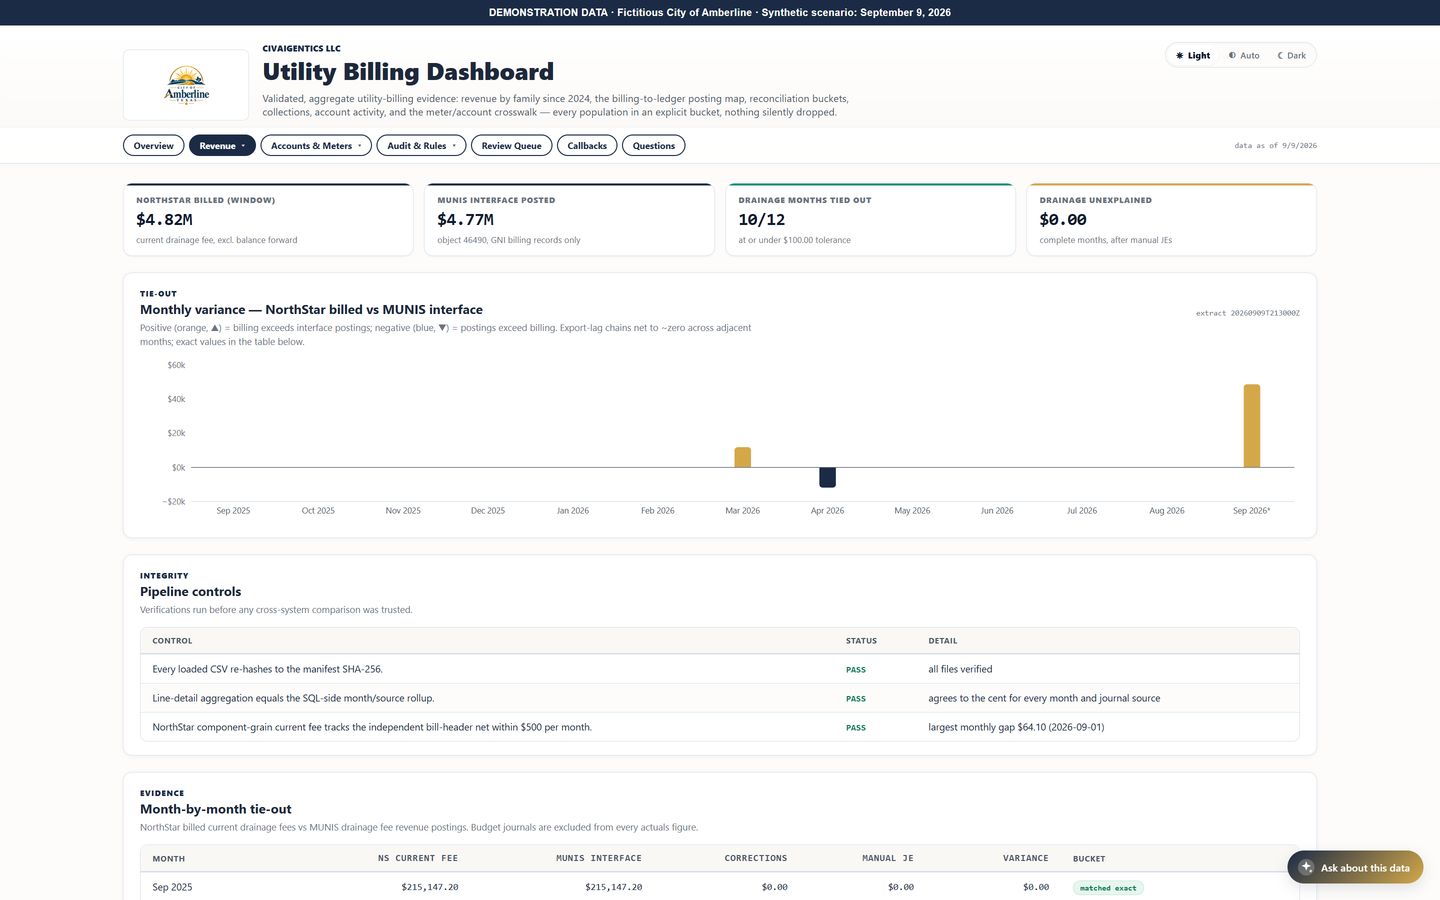Expand the Accounts & Meters menu
Image resolution: width=1440 pixels, height=900 pixels.
click(316, 145)
